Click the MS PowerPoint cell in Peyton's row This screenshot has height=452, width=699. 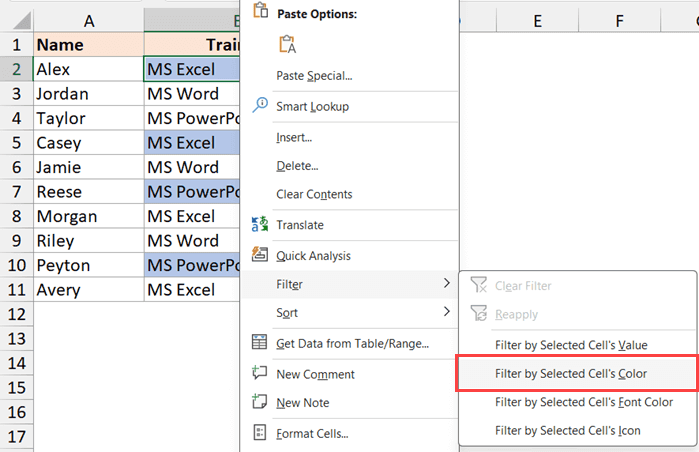click(x=192, y=265)
